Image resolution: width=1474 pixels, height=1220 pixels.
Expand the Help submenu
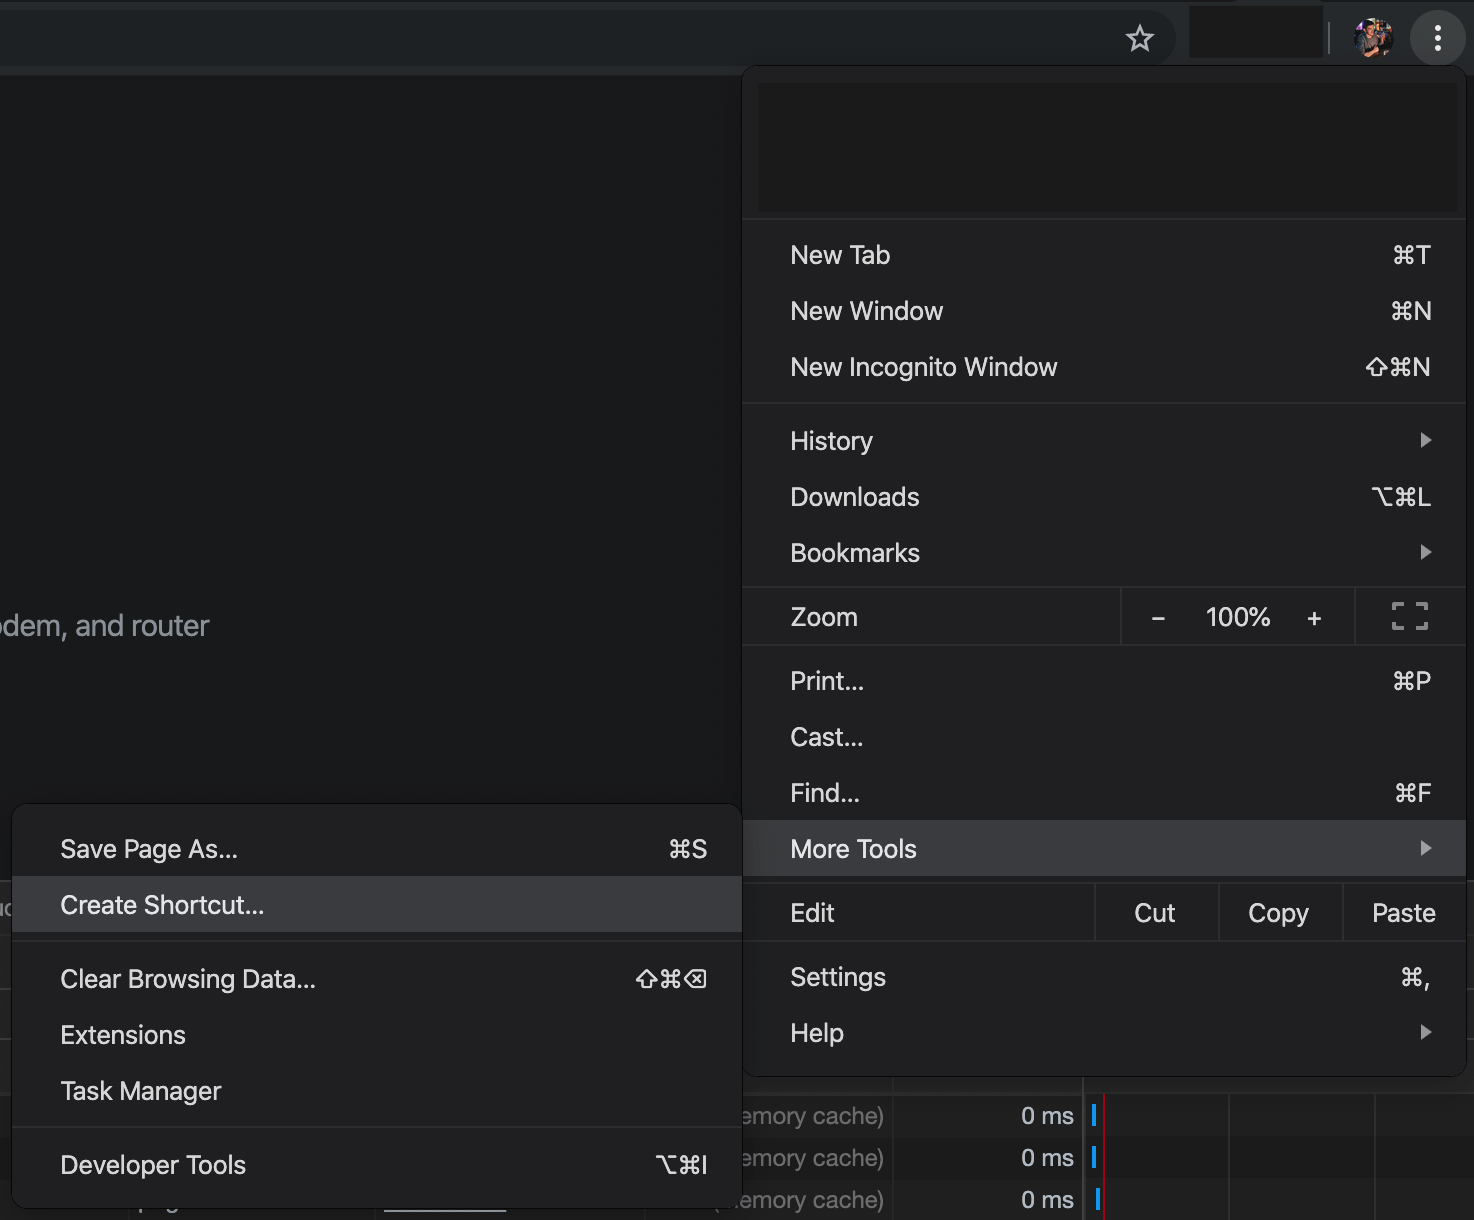(1104, 1033)
